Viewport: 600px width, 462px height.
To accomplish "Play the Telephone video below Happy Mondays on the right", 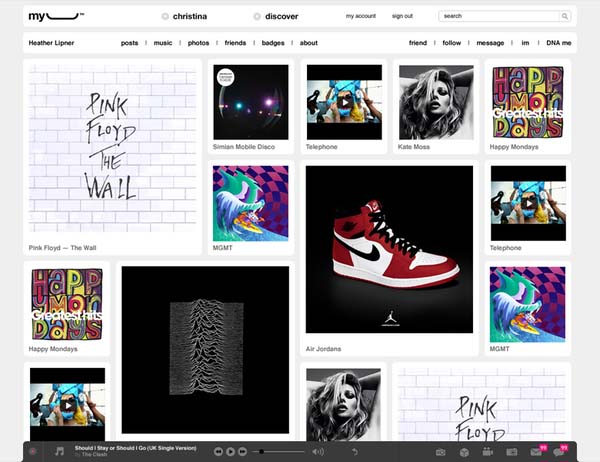I will point(528,203).
